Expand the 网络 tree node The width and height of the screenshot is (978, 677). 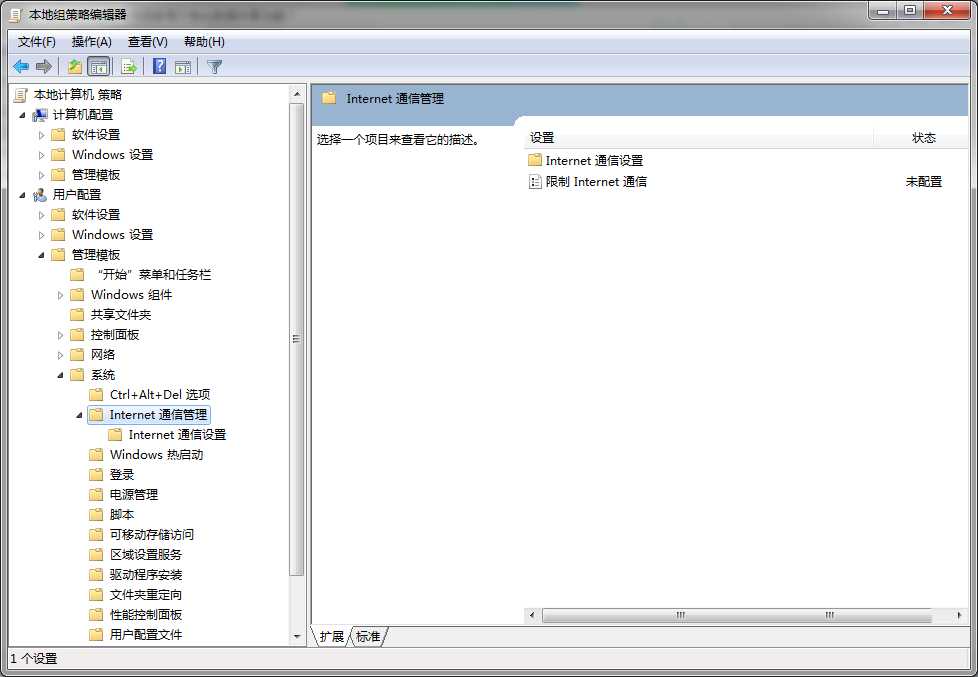[60, 354]
